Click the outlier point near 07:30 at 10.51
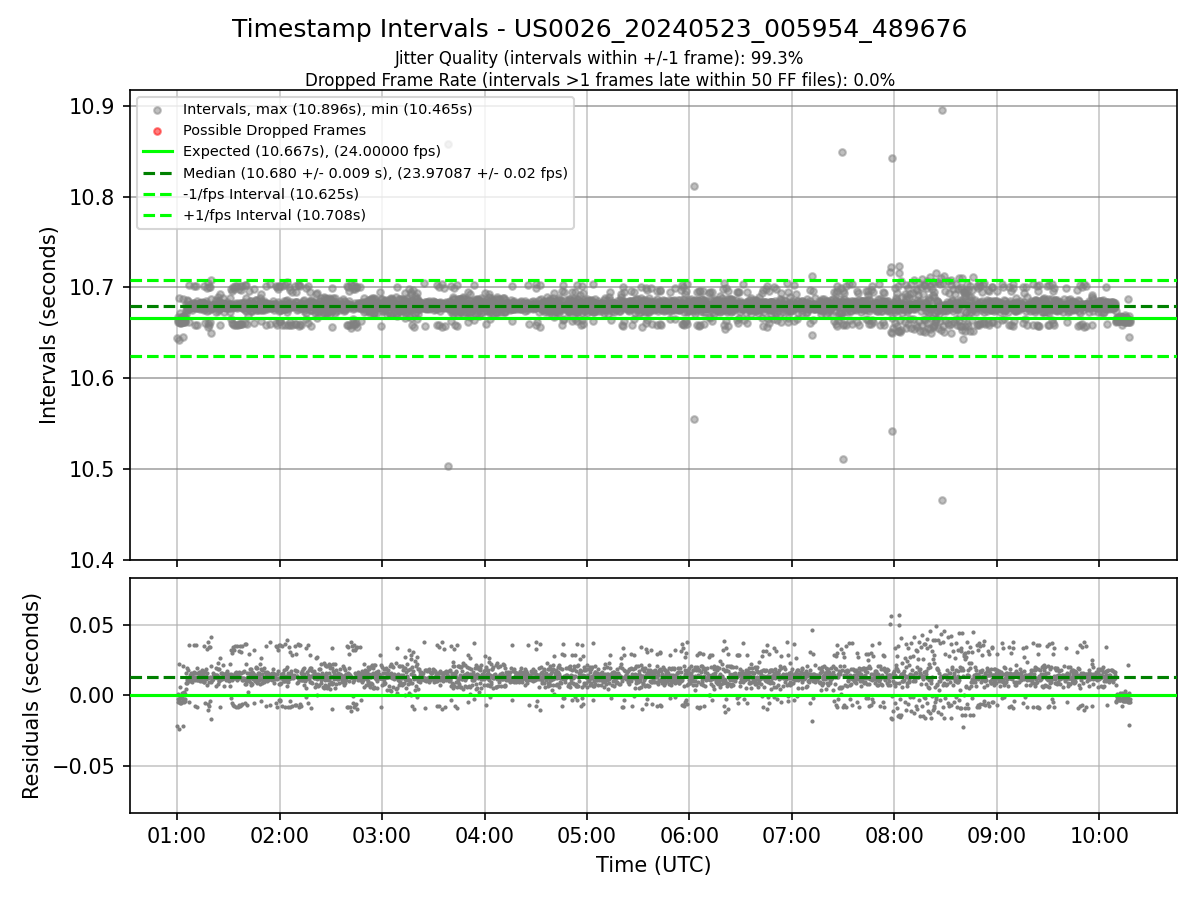 [843, 459]
